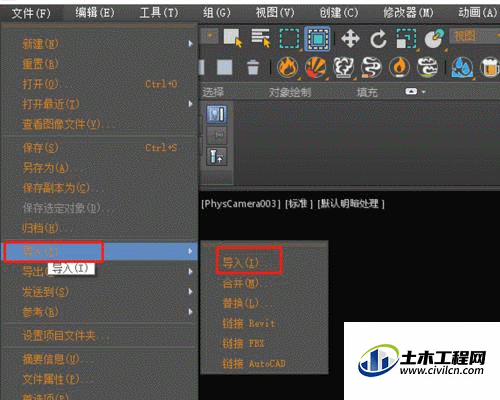The width and height of the screenshot is (500, 400).
Task: Activate the Select and Rotate tool
Action: tap(378, 39)
